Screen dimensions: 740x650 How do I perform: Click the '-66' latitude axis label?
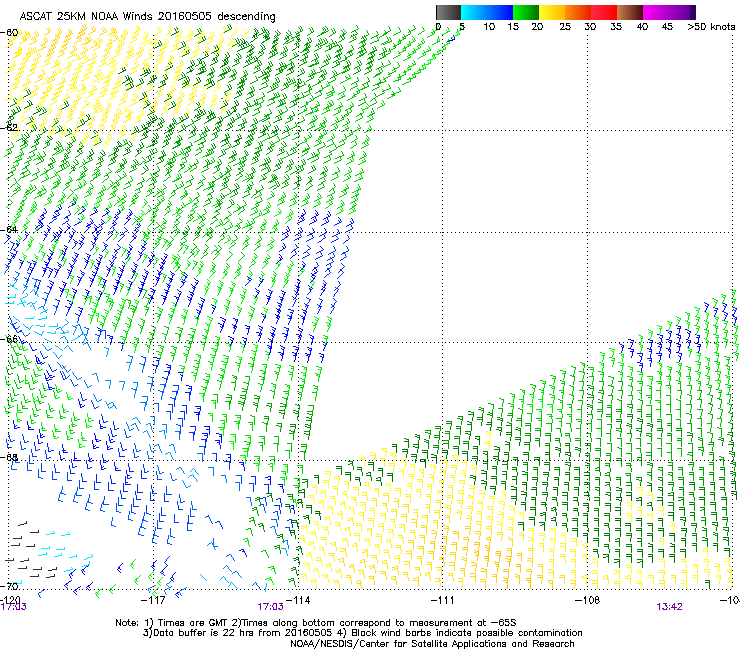[x=9, y=339]
